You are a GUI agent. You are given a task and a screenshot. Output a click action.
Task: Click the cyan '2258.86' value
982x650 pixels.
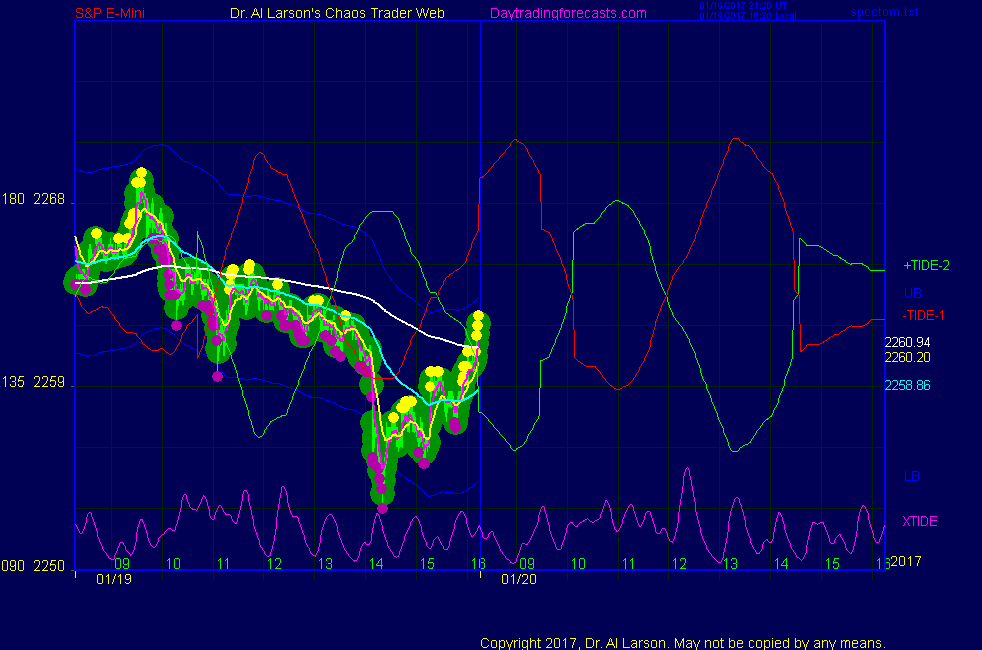pos(907,386)
